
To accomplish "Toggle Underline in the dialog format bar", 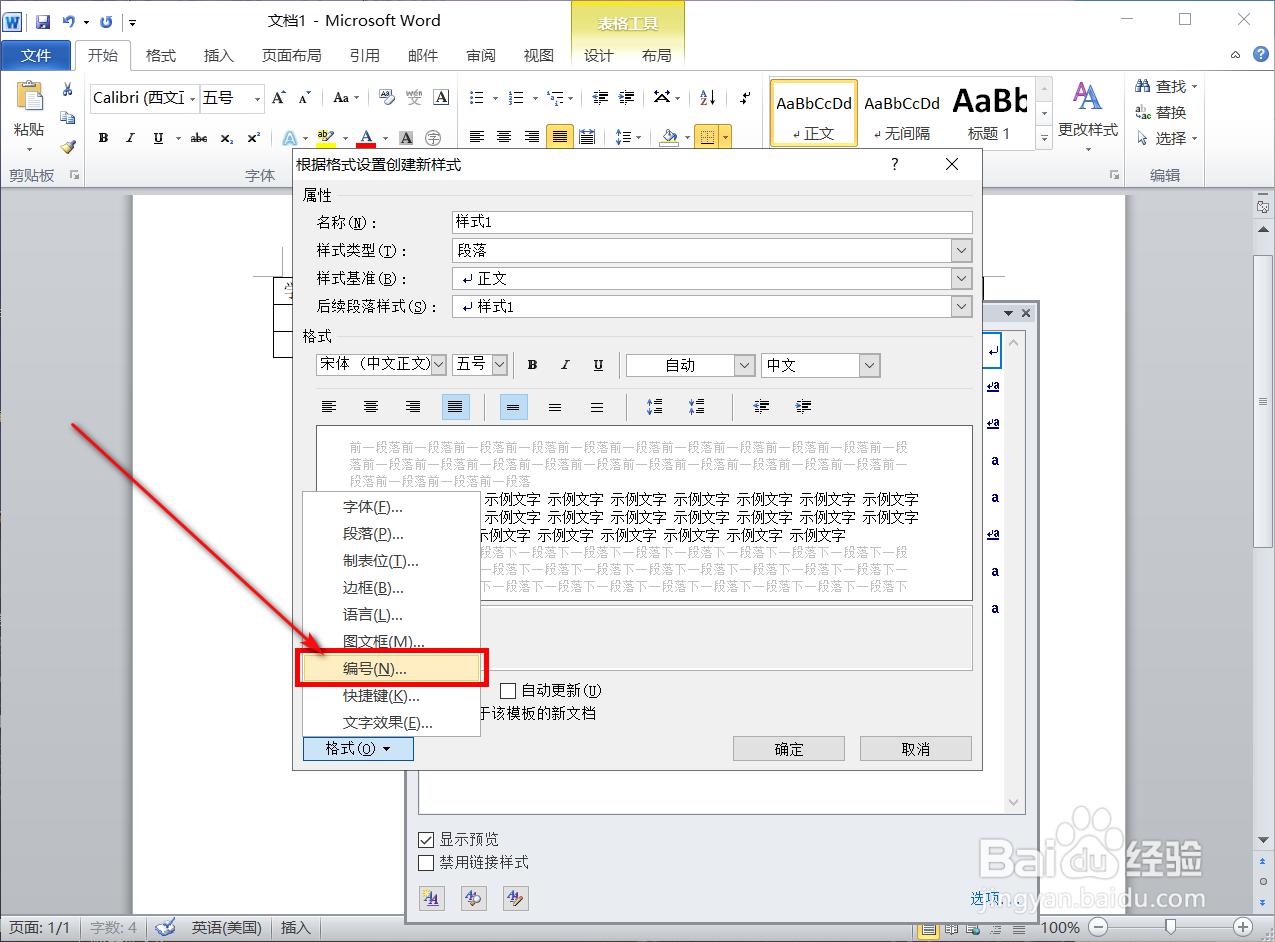I will click(598, 366).
